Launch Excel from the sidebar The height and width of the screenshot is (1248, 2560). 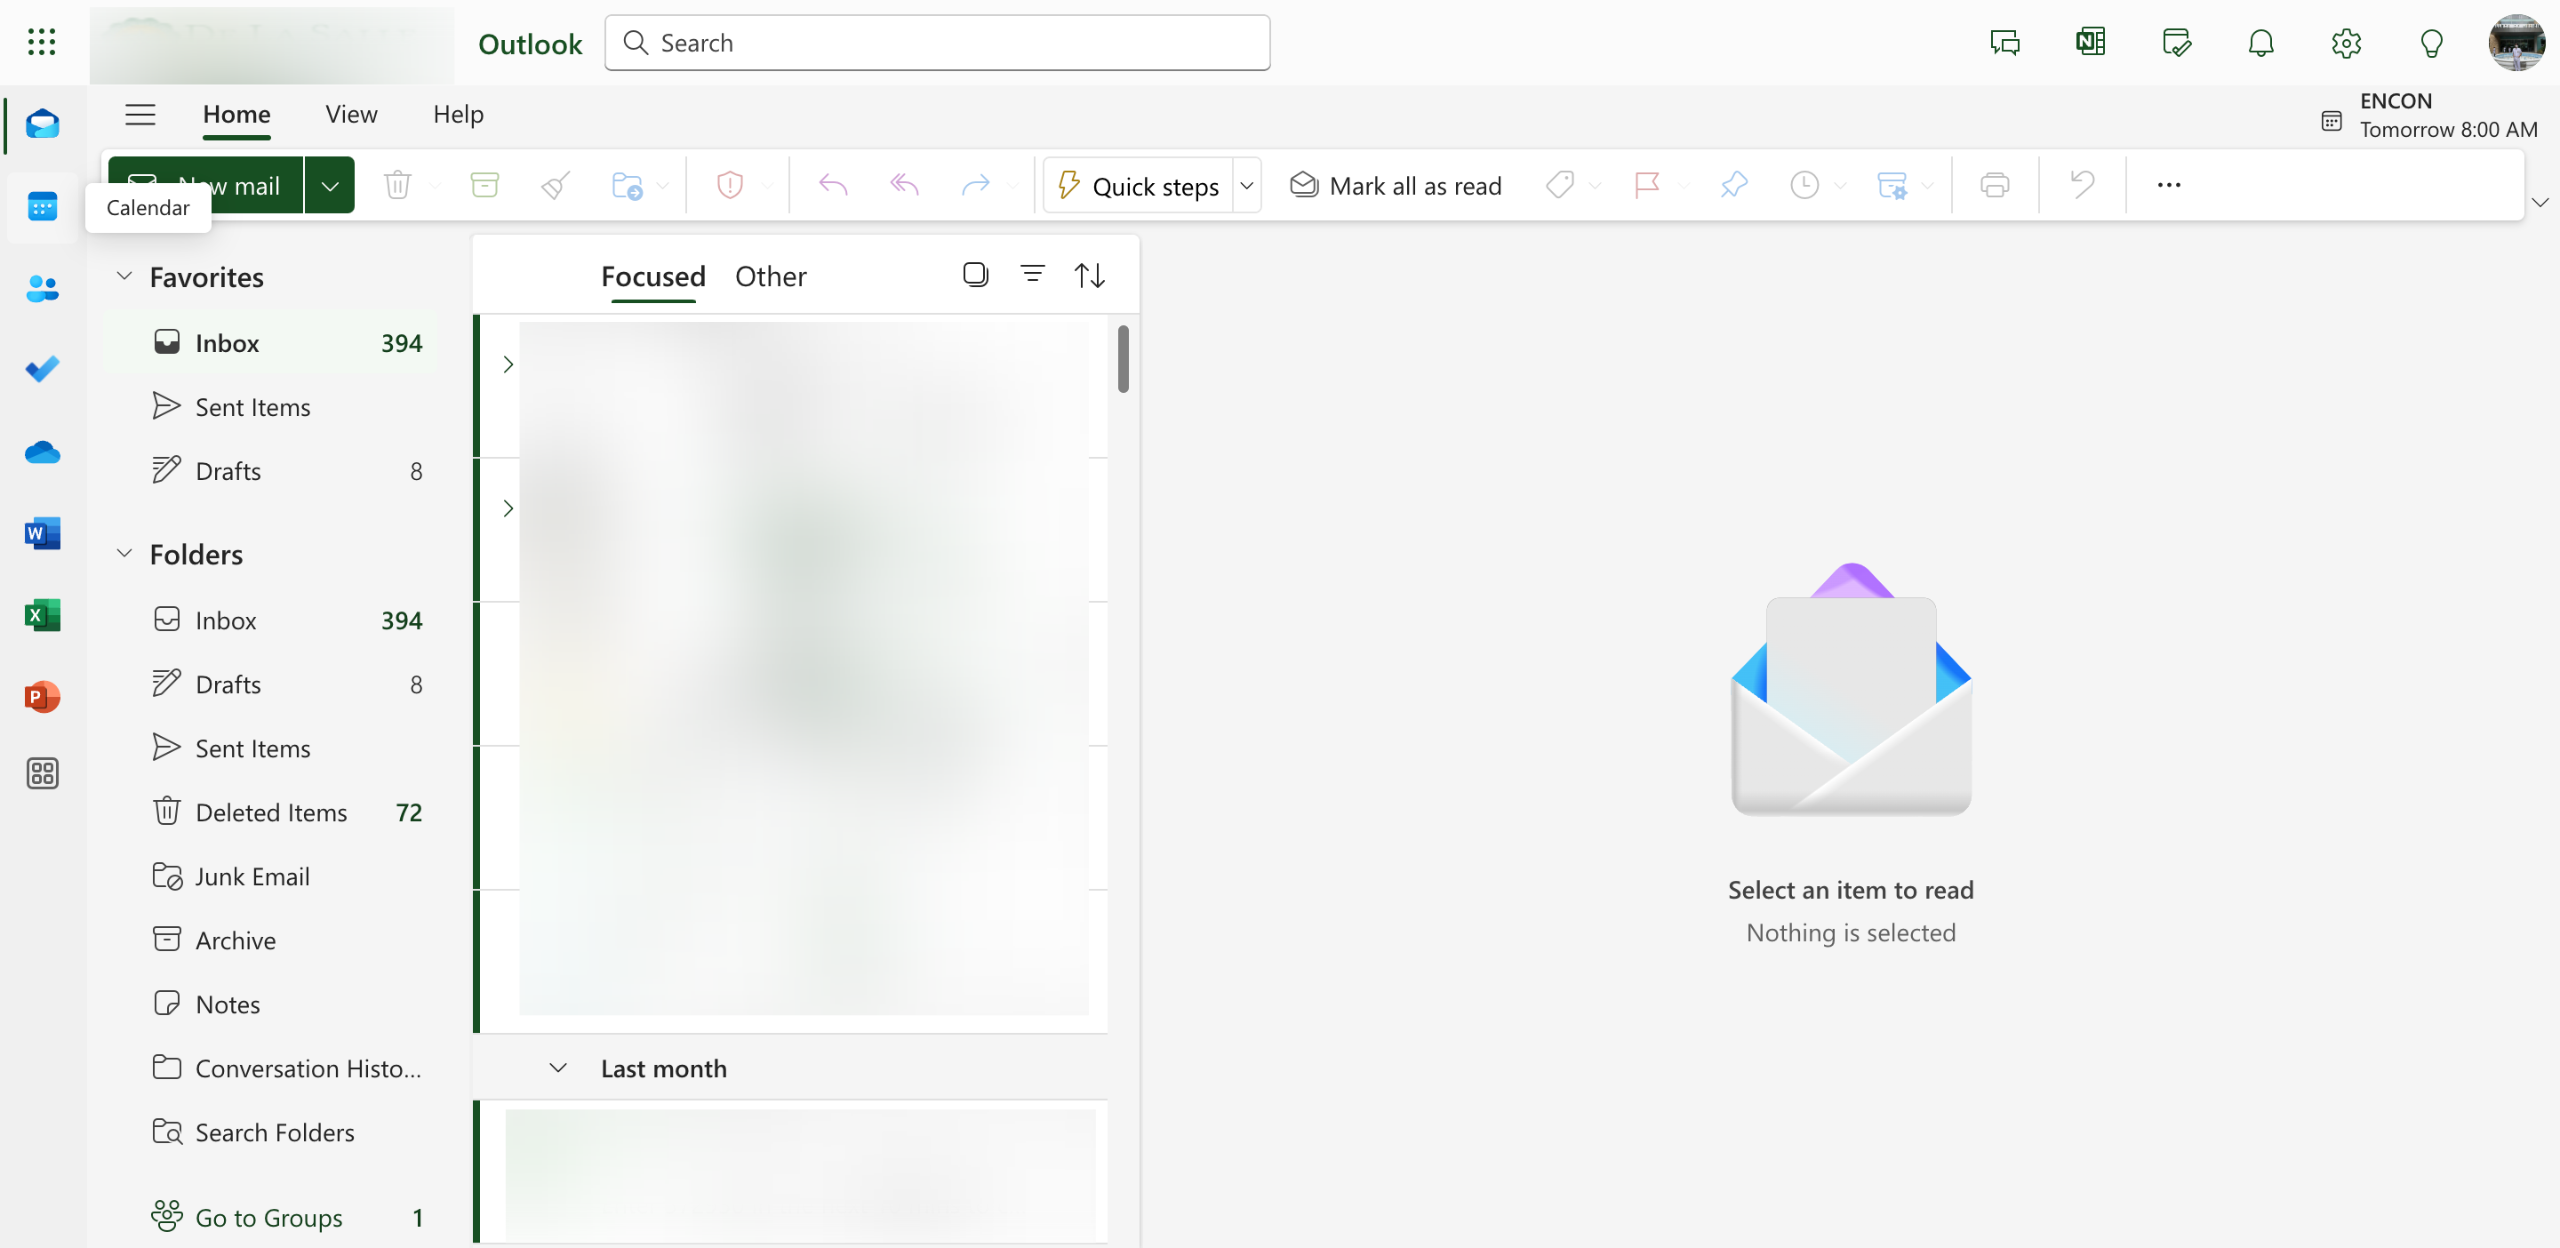point(42,614)
